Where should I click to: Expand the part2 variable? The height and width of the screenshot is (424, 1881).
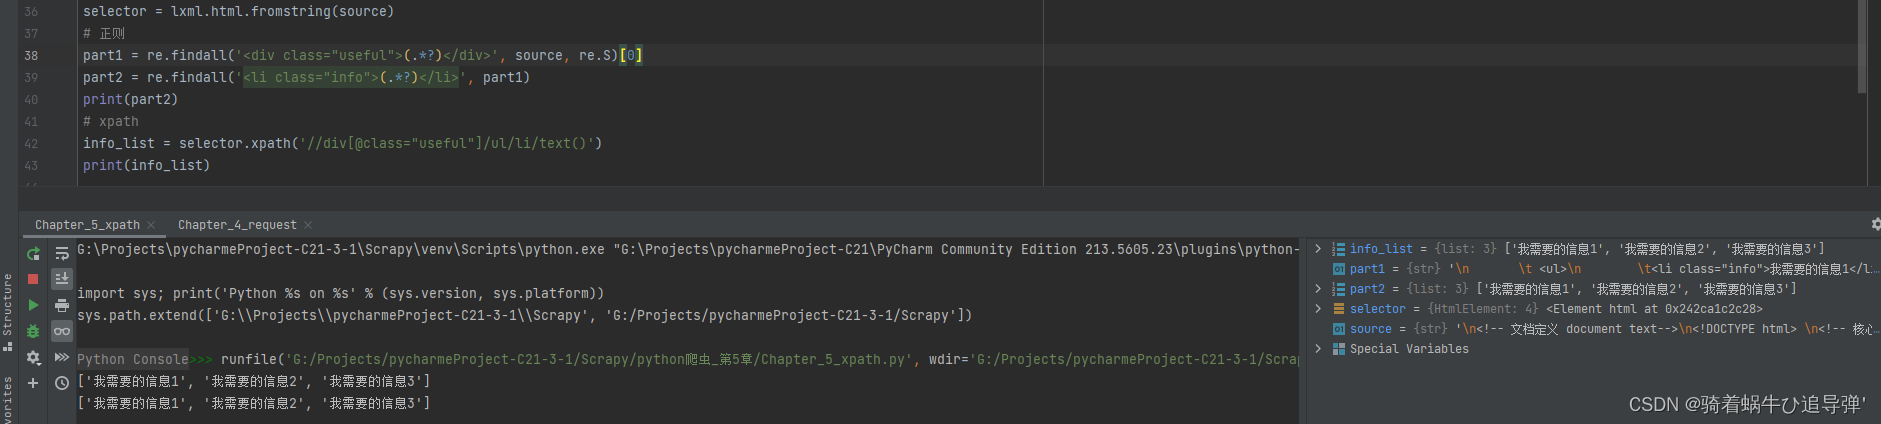(x=1318, y=289)
